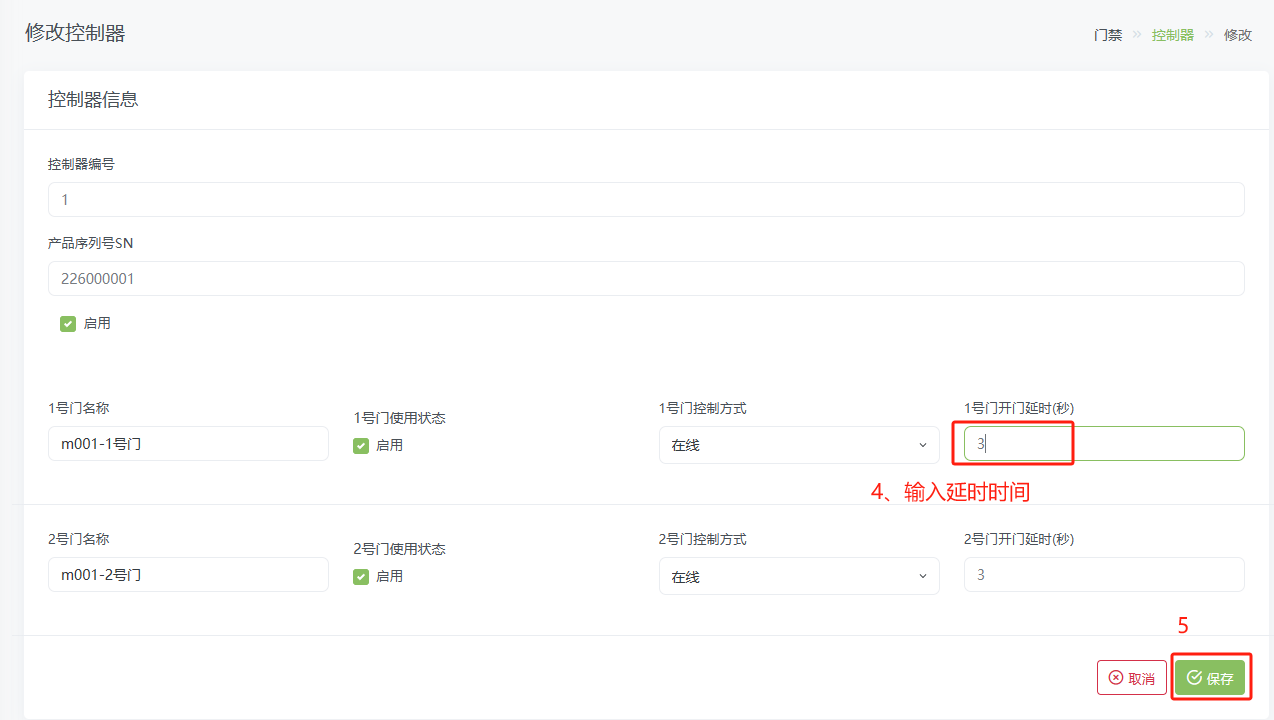Image resolution: width=1274 pixels, height=720 pixels.
Task: Click the 2号门名称 label
Action: [78, 539]
